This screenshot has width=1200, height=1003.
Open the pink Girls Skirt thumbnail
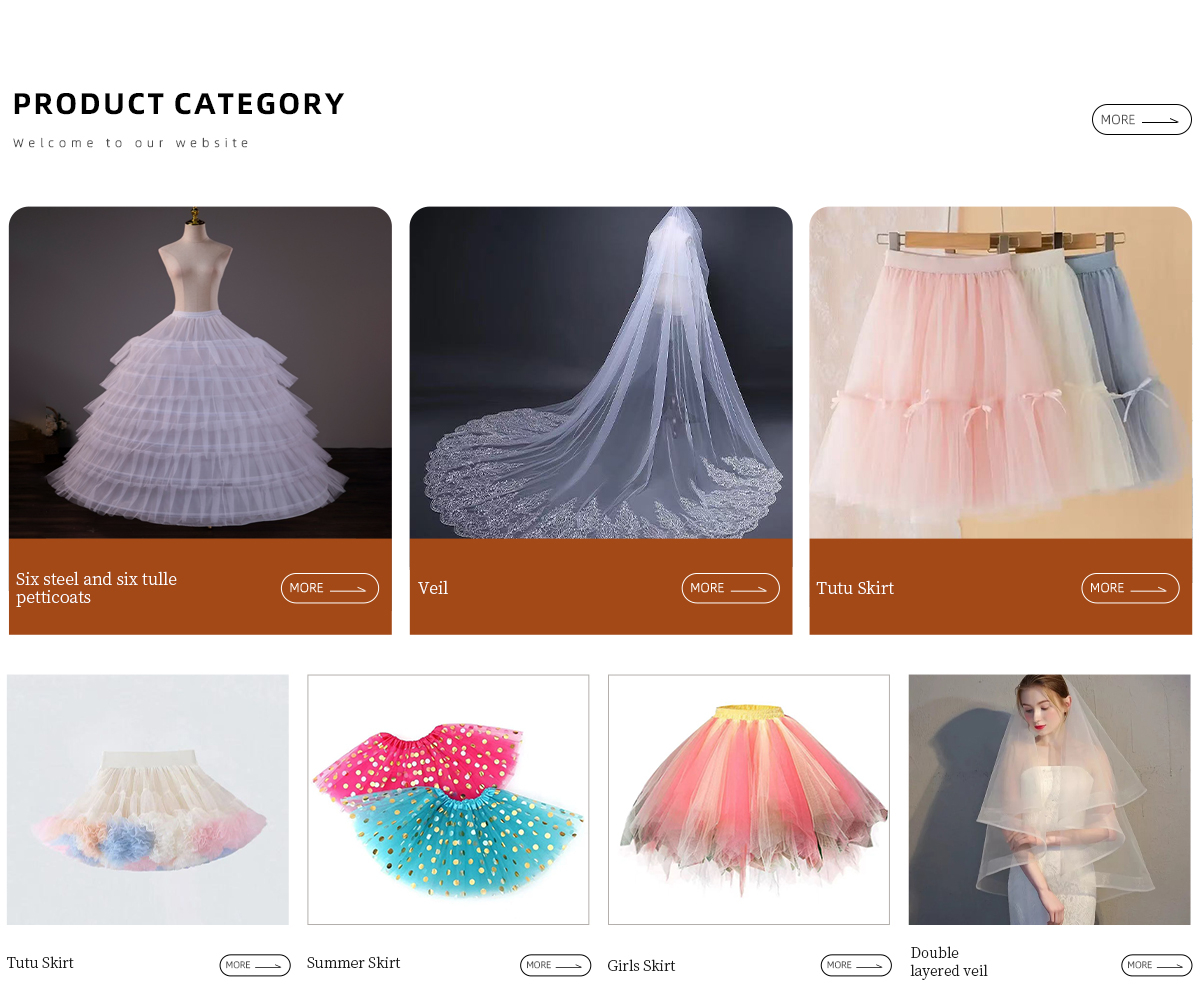(x=749, y=800)
